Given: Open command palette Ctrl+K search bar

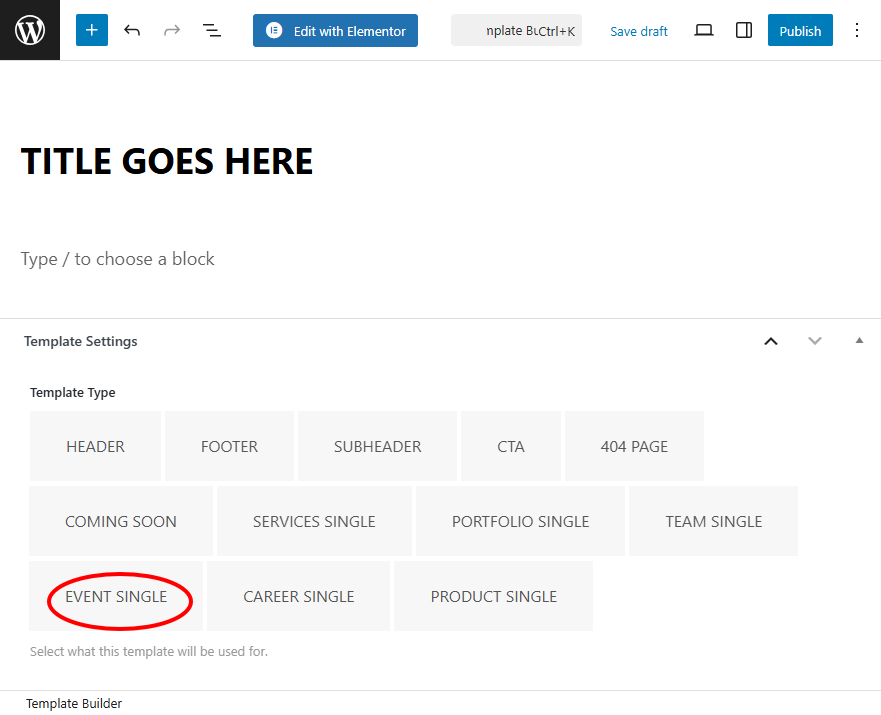Looking at the screenshot, I should click(x=516, y=30).
